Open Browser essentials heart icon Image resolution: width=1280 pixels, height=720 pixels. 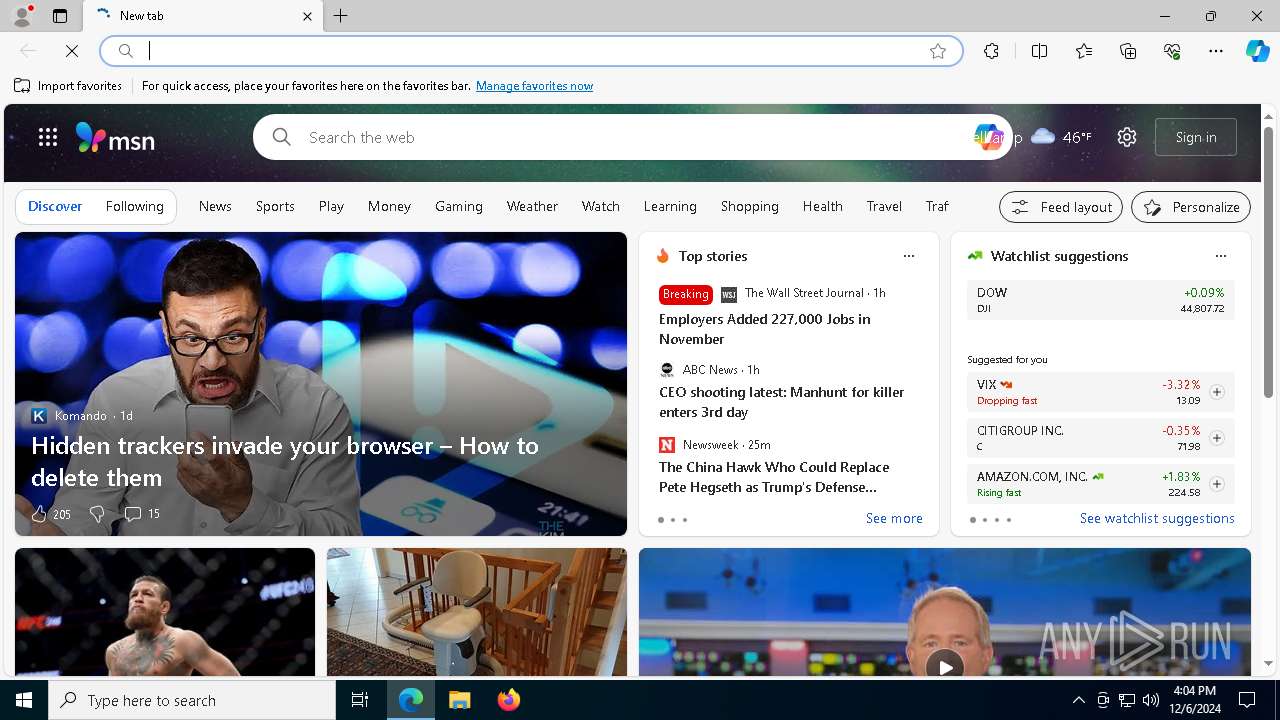point(1172,51)
